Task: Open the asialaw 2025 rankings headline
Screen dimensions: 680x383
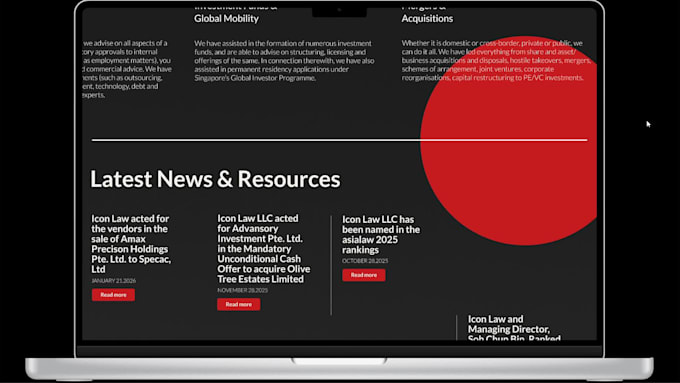Action: [381, 235]
